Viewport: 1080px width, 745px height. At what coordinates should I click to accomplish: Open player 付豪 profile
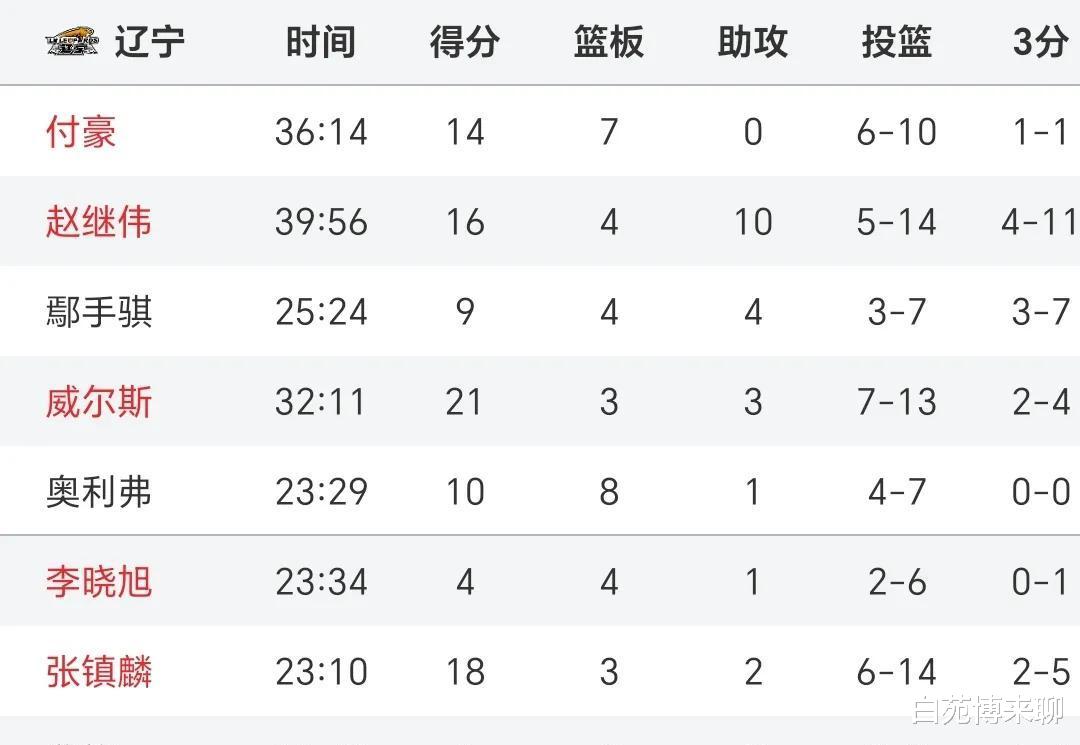point(81,132)
